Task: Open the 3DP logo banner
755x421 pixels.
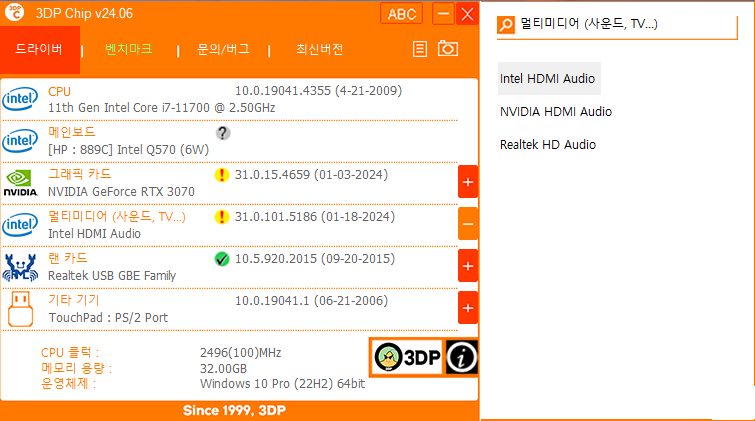Action: pyautogui.click(x=407, y=357)
